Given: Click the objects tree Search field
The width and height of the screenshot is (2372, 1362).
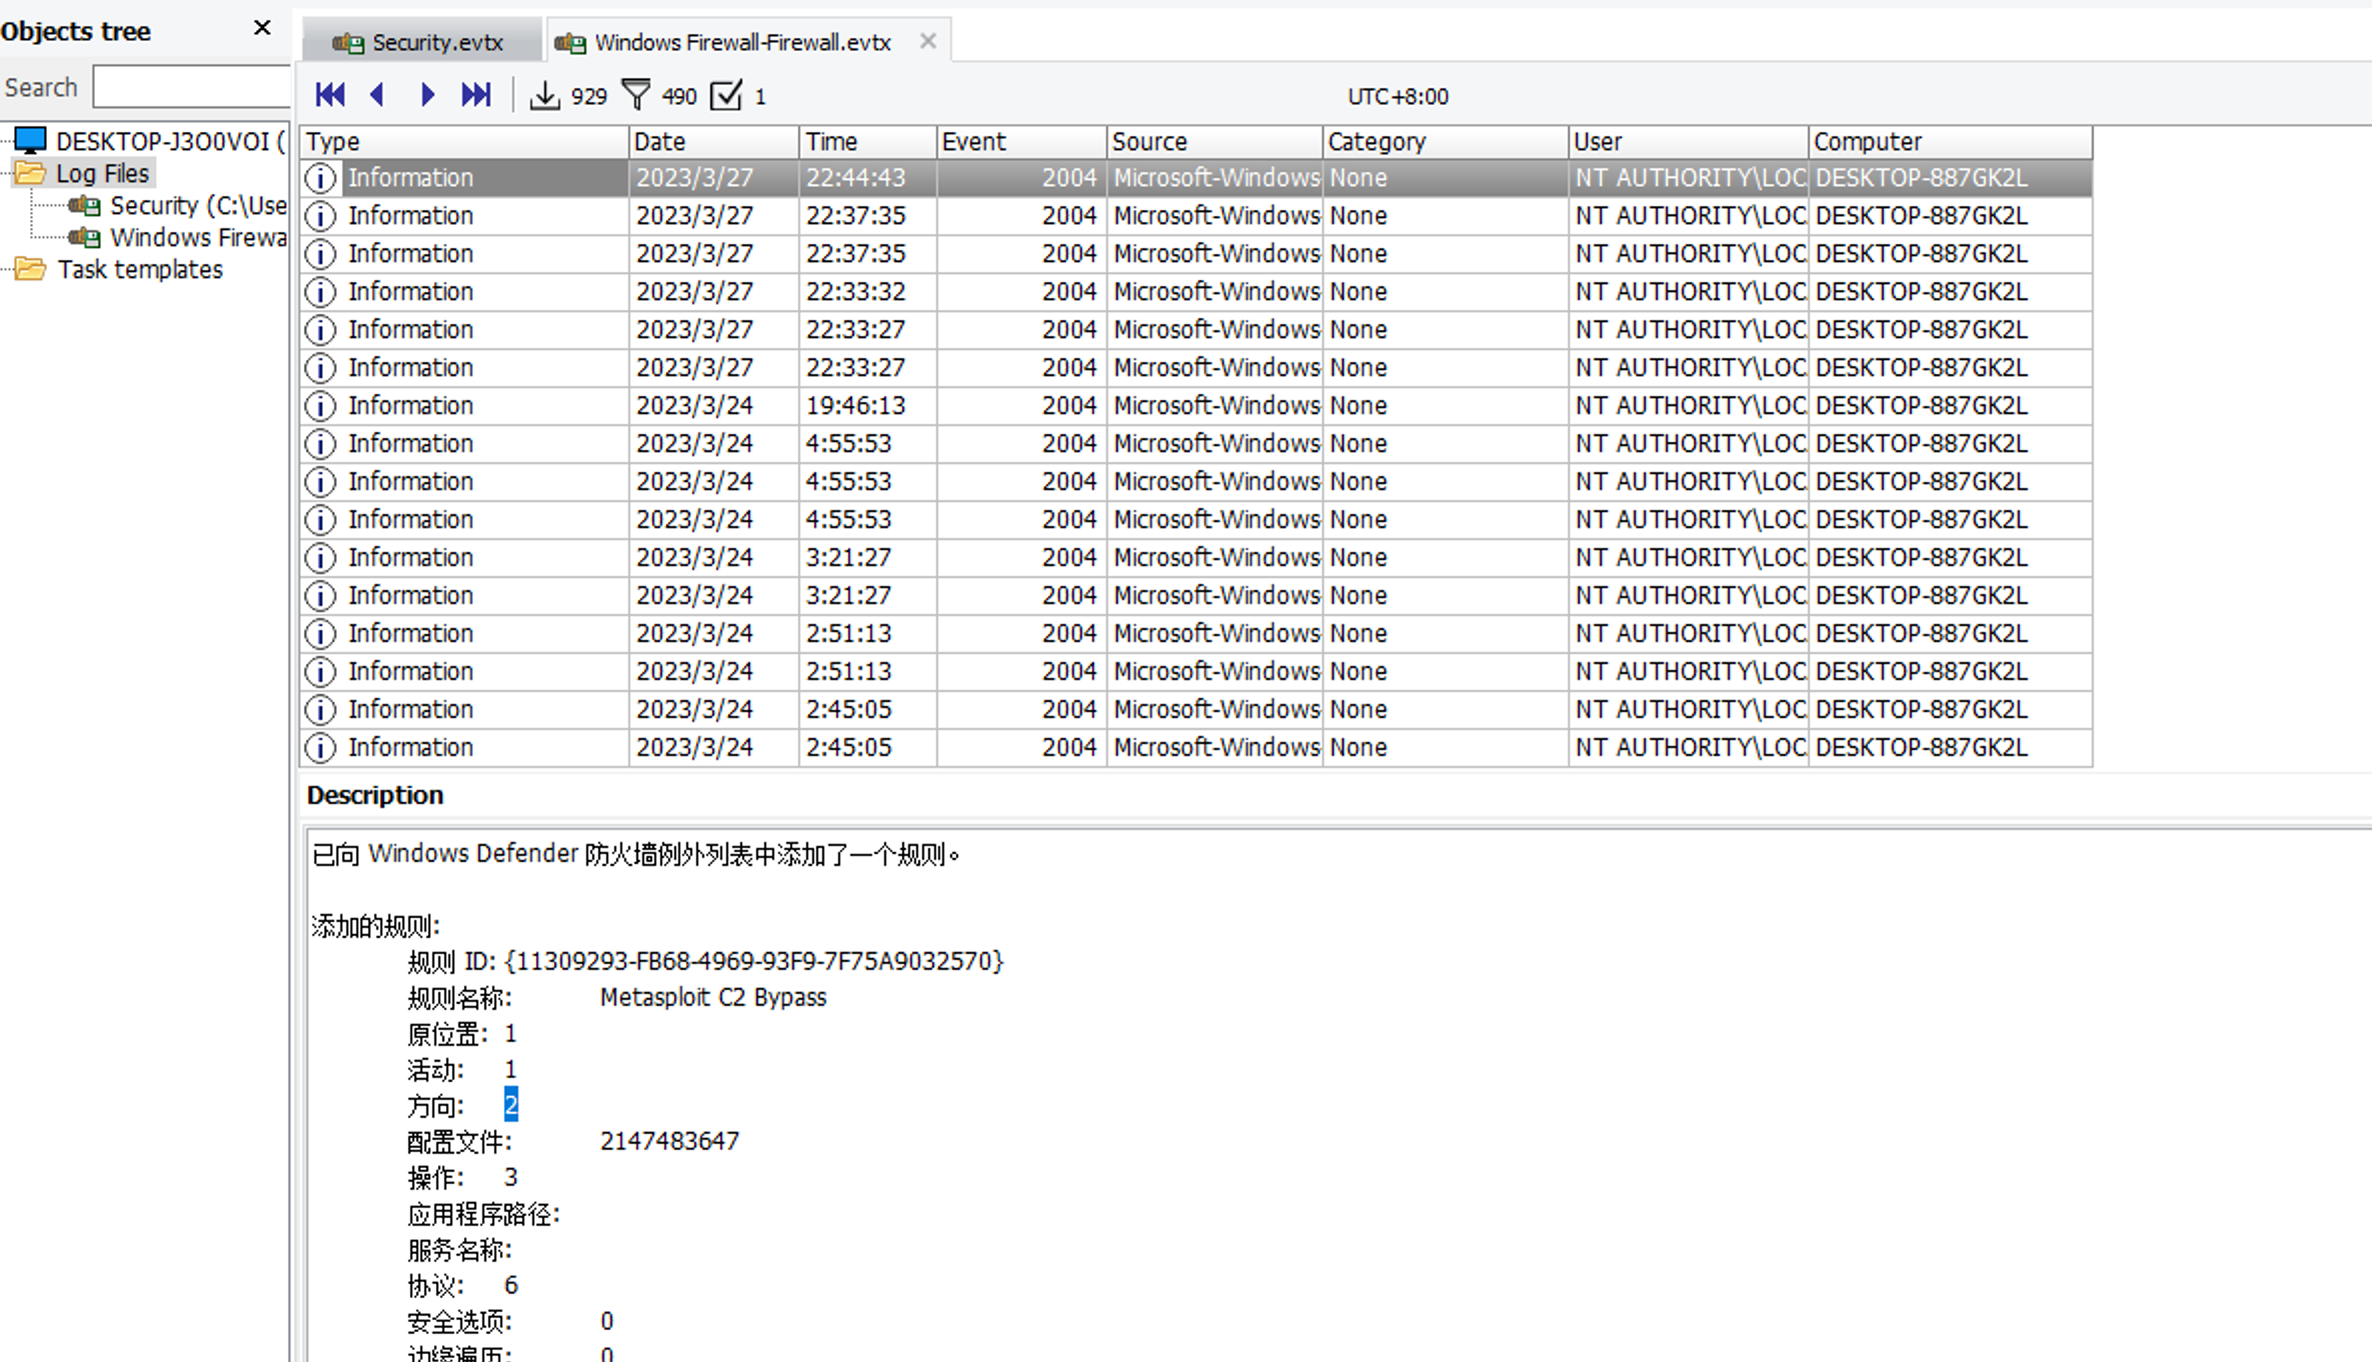Looking at the screenshot, I should (x=191, y=87).
